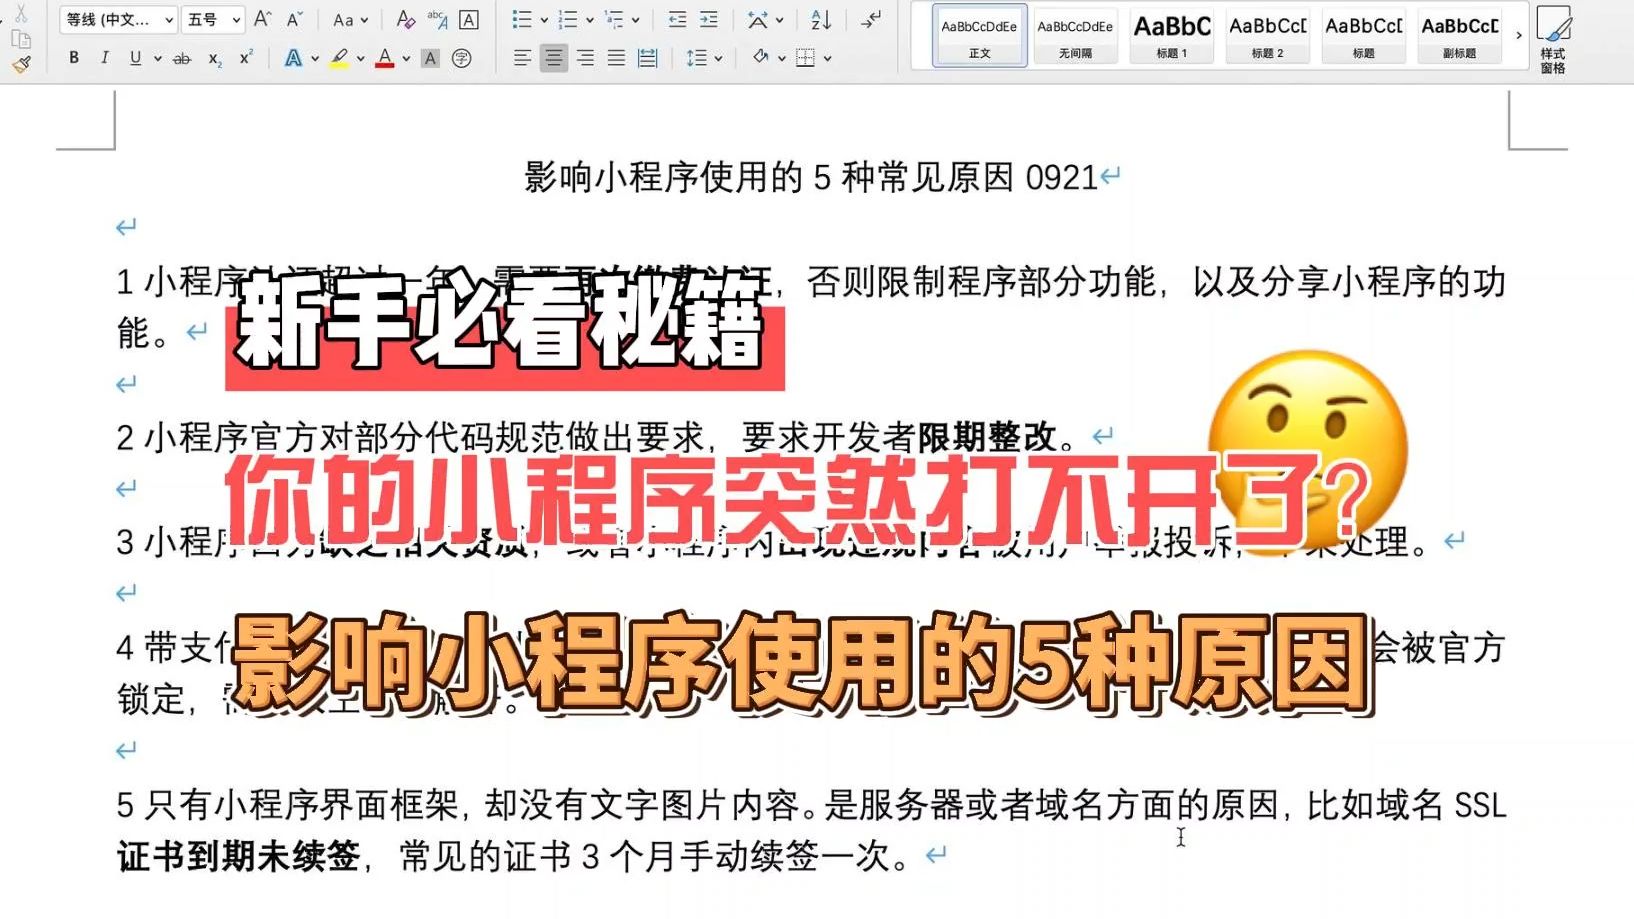Open the line spacing options
1634x919 pixels.
(x=697, y=58)
